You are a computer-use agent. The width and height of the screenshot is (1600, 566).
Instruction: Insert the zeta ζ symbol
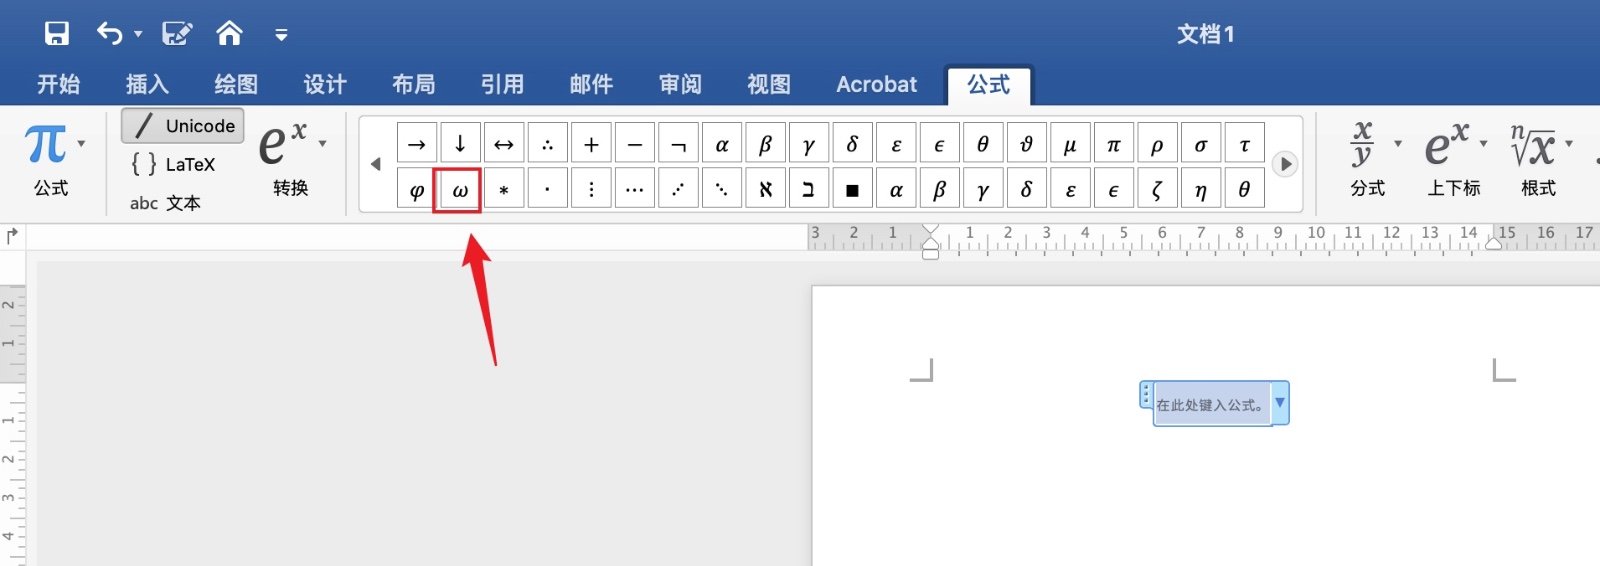click(1157, 189)
